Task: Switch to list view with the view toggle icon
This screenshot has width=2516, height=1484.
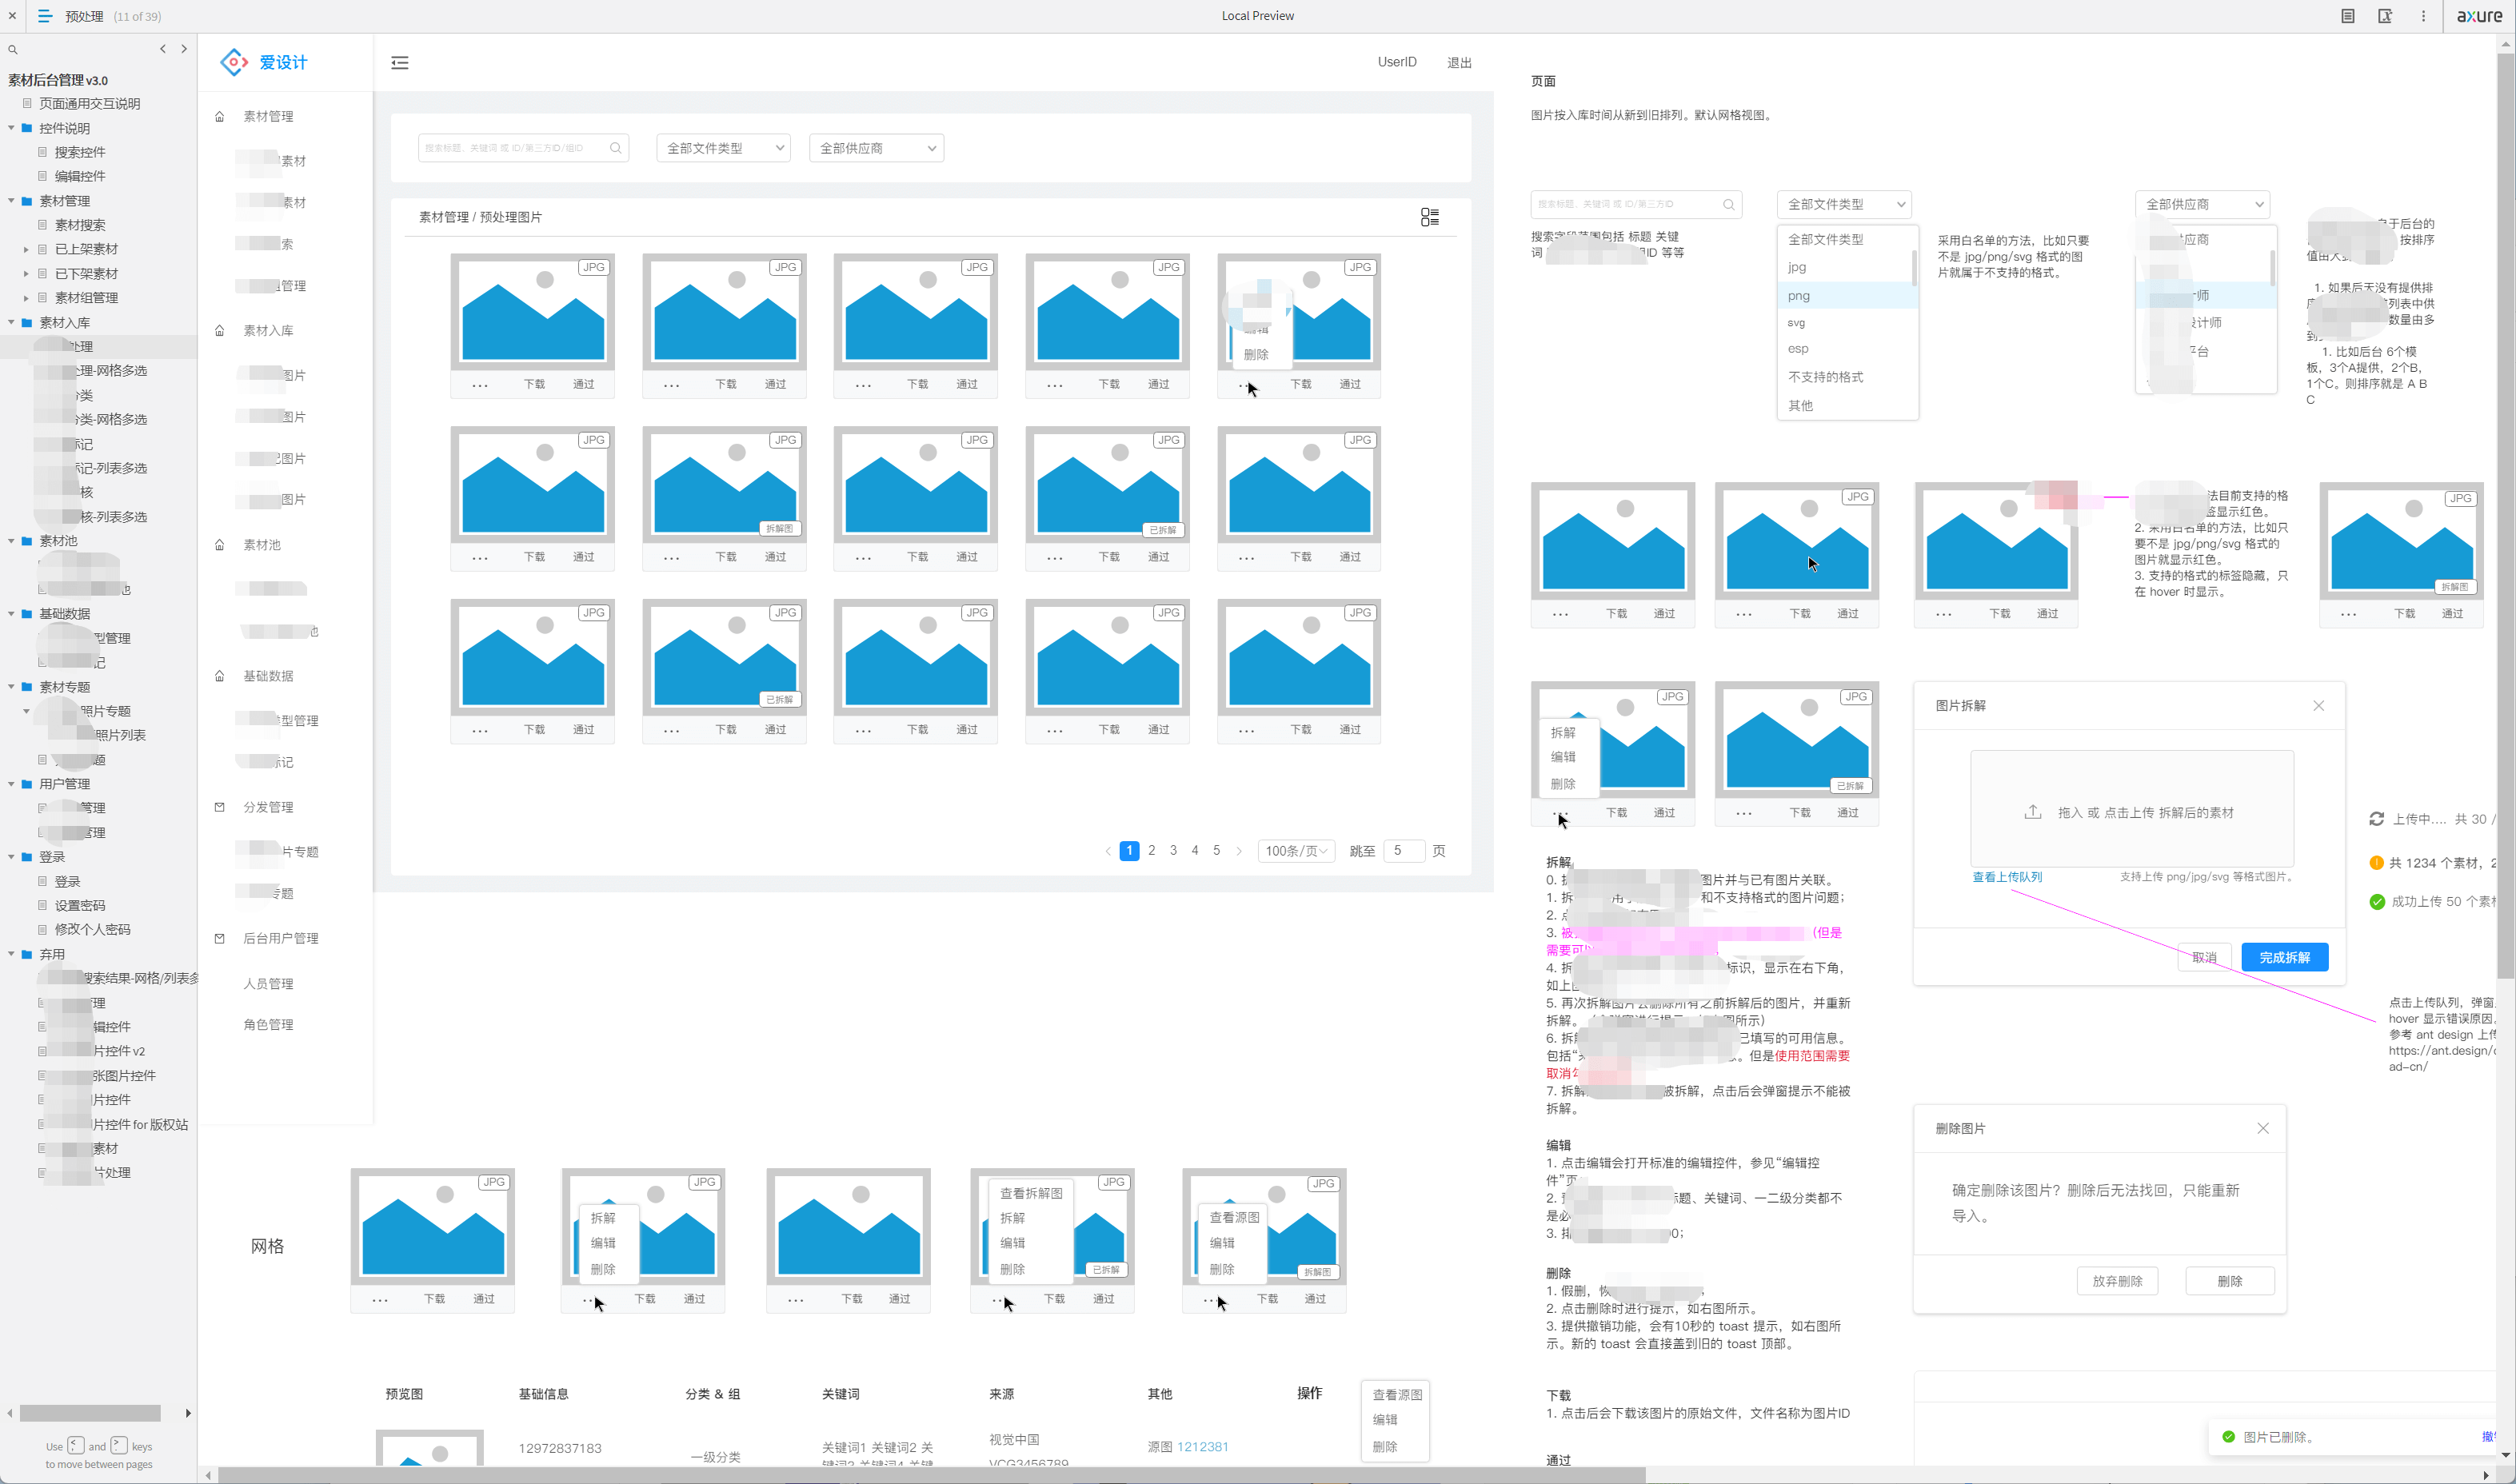Action: pyautogui.click(x=1429, y=217)
